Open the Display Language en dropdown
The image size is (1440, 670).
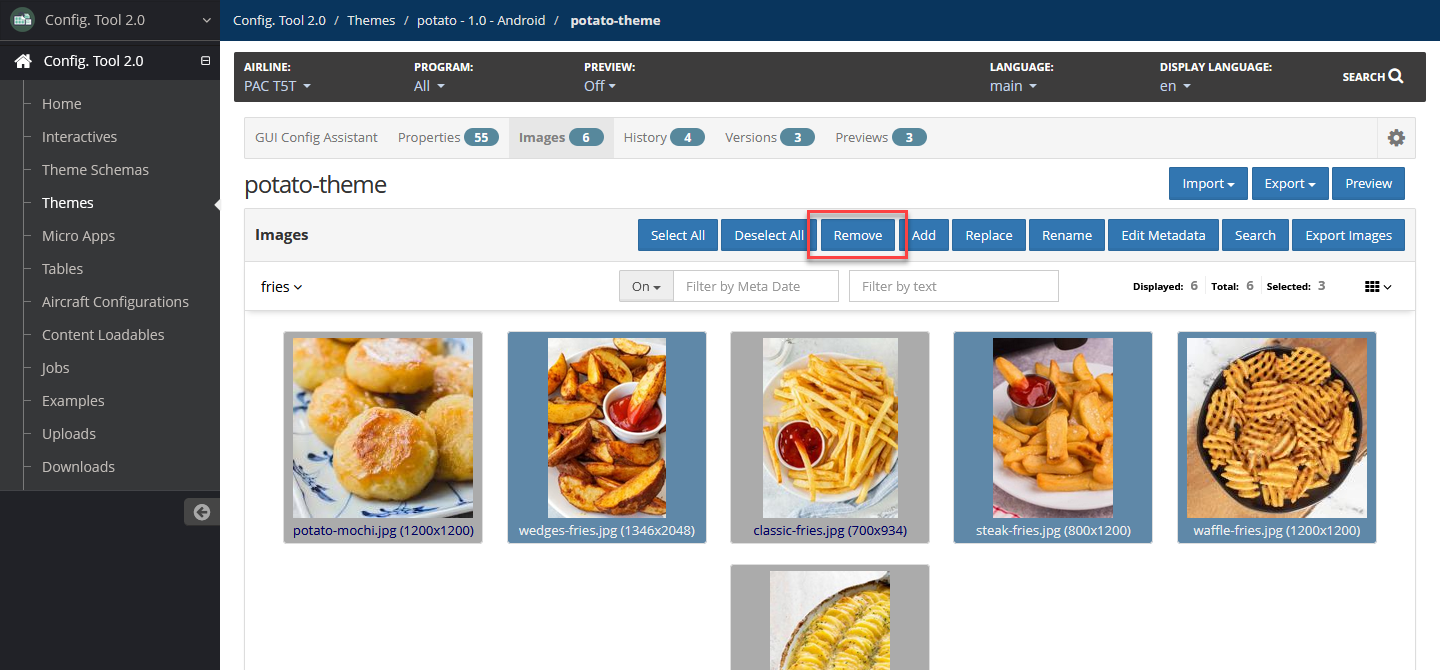point(1175,86)
